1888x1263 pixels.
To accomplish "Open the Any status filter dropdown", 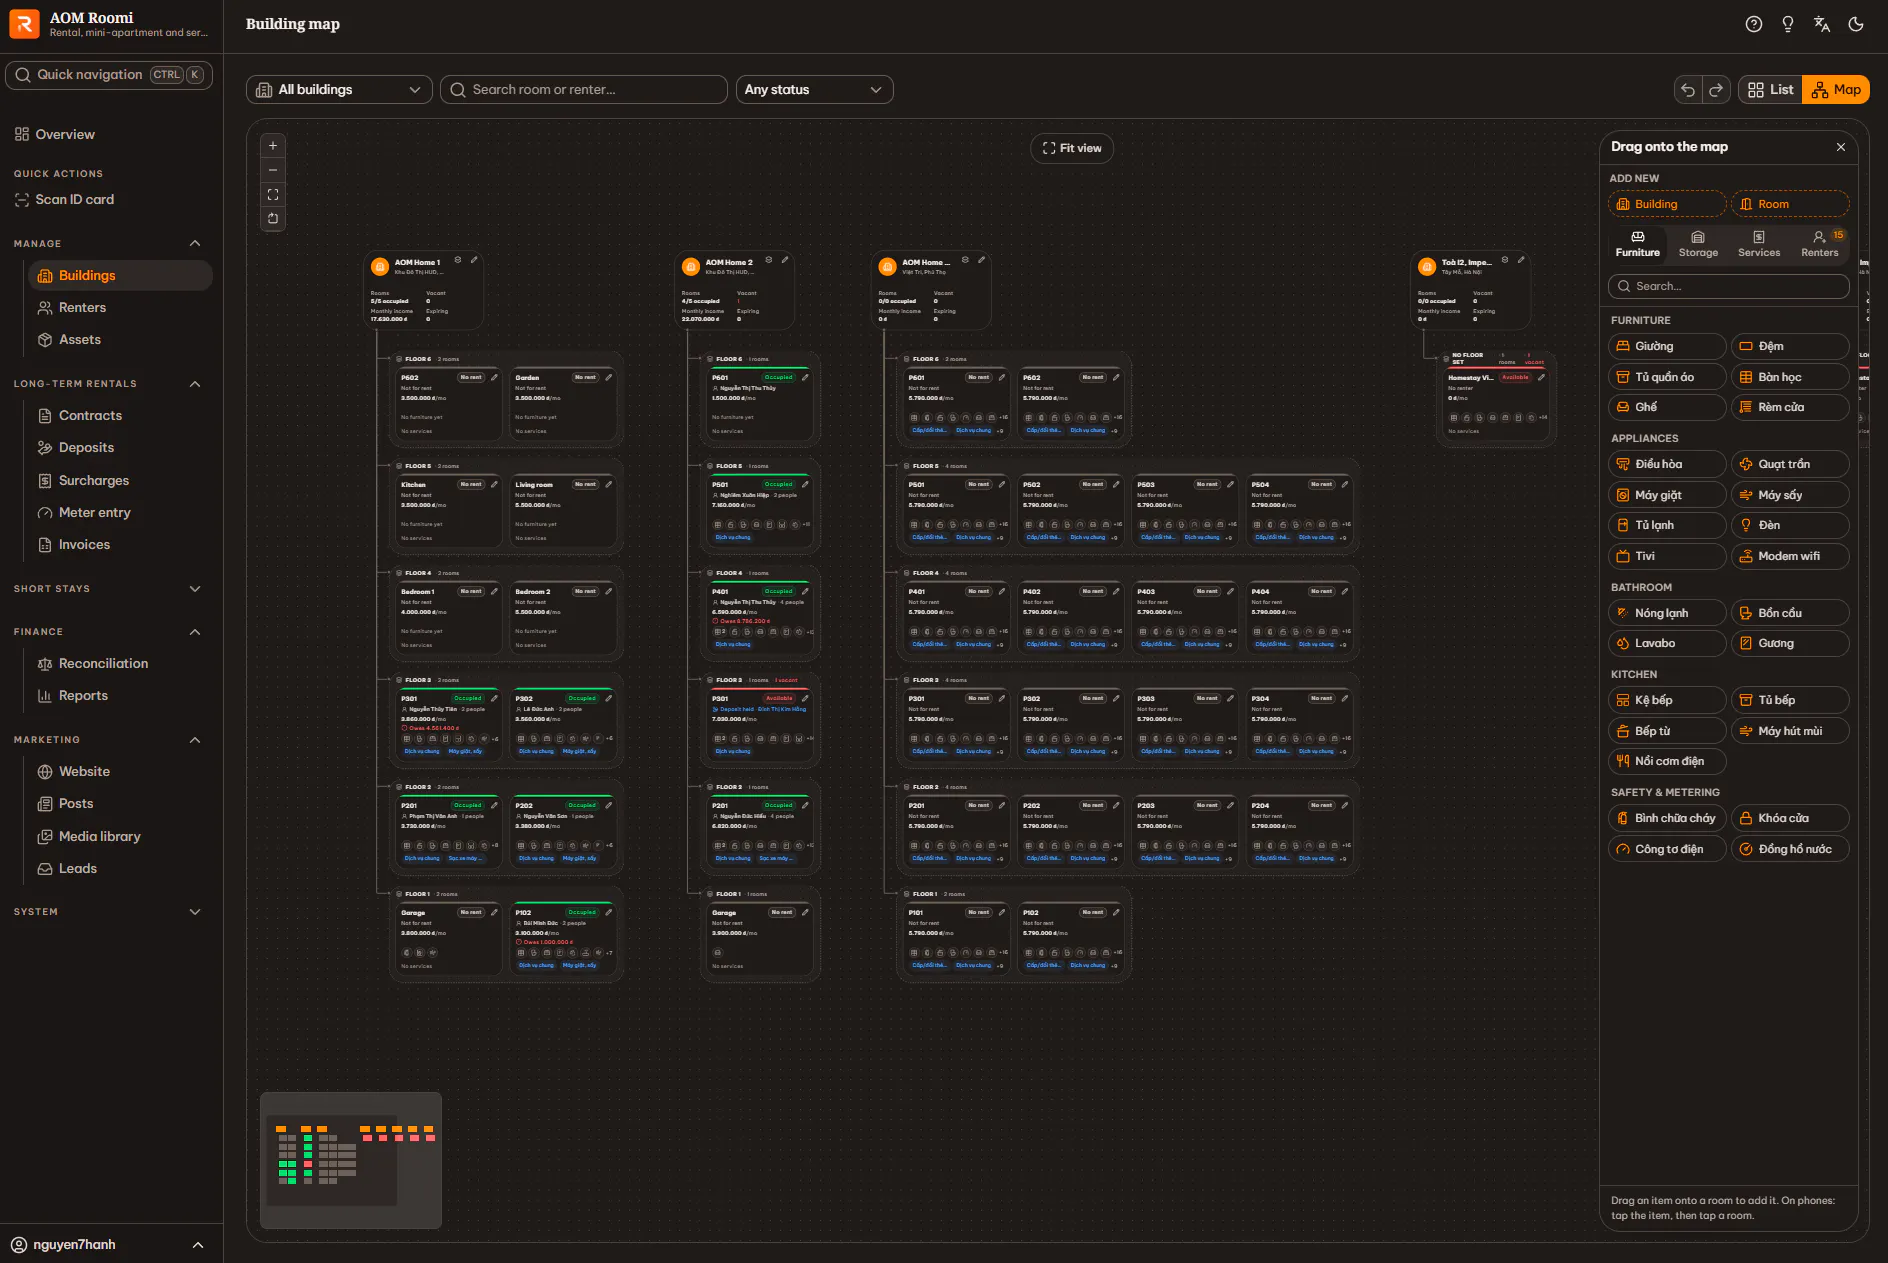I will click(814, 90).
